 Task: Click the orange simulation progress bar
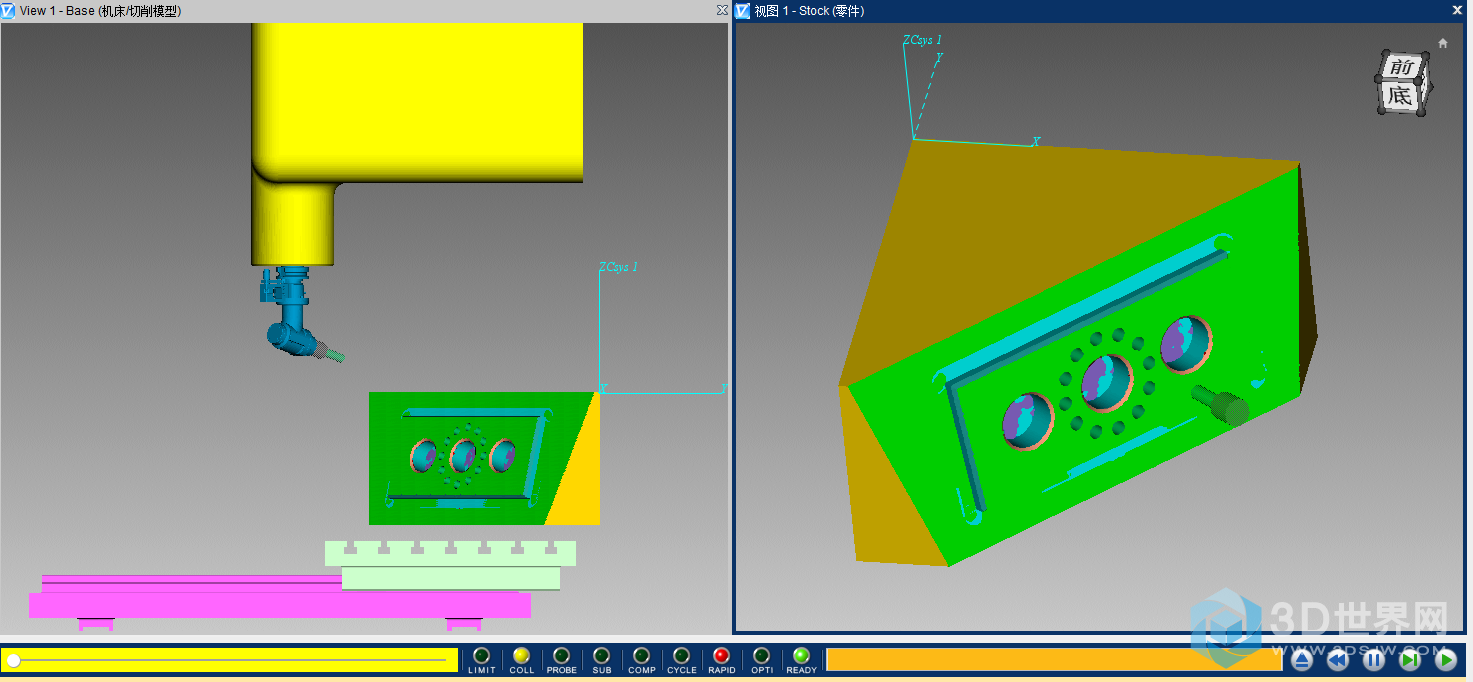tap(1054, 660)
